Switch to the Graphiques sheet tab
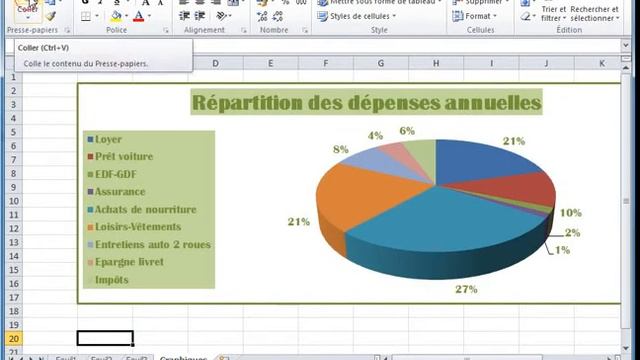Screen dimensions: 640x360 point(183,358)
